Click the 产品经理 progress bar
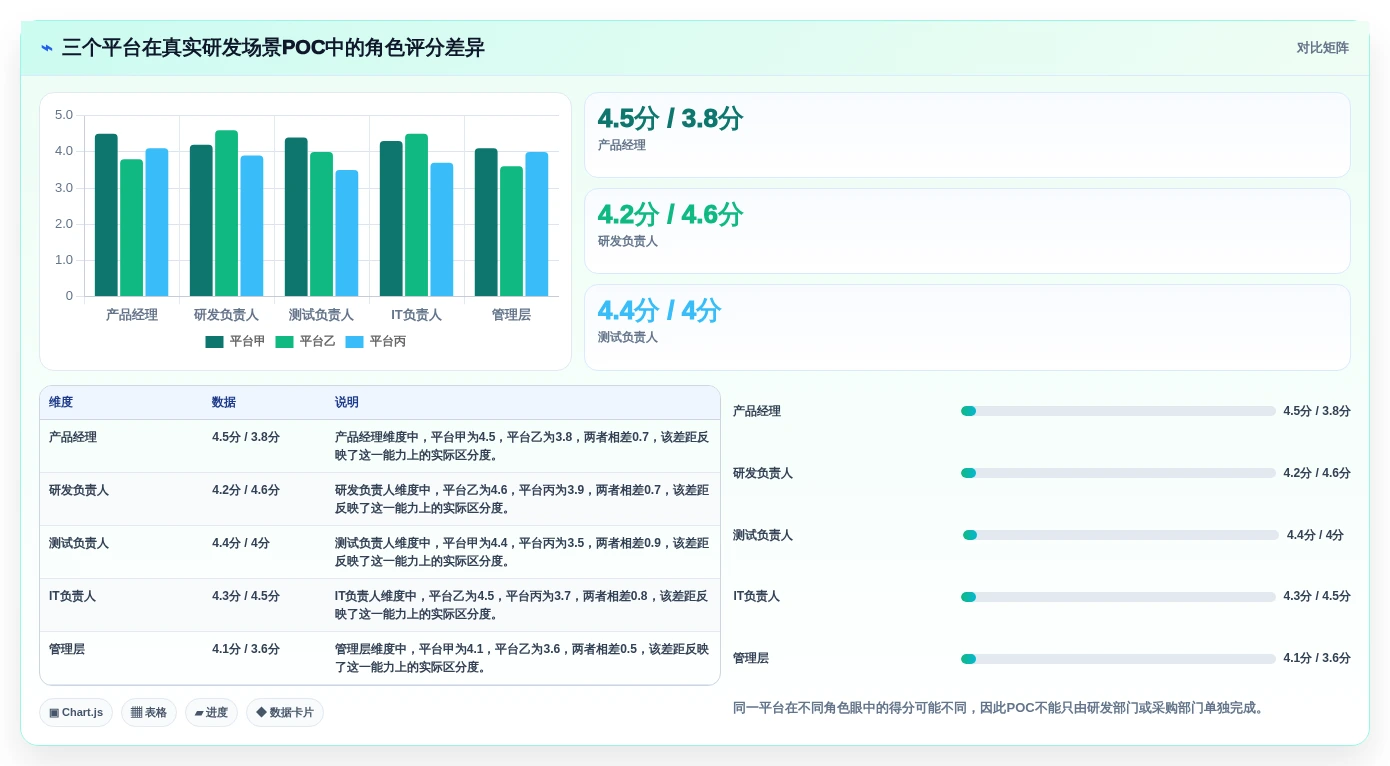Image resolution: width=1390 pixels, height=766 pixels. [x=1118, y=411]
